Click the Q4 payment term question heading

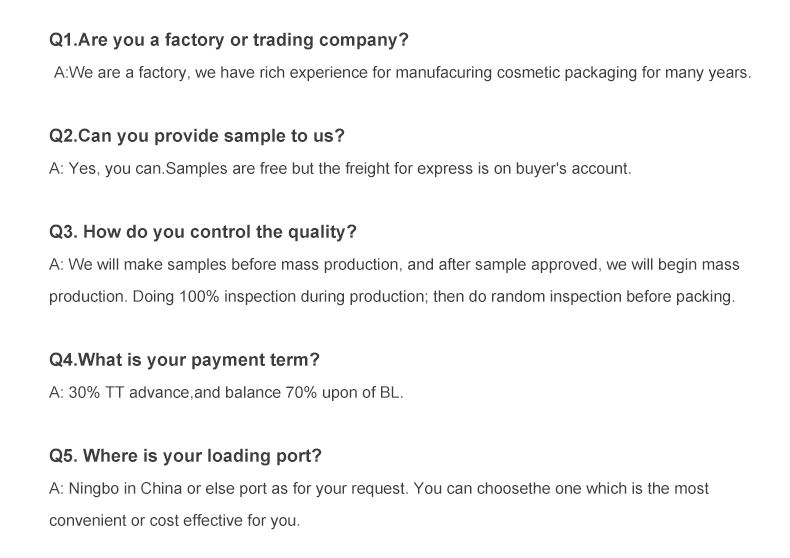[184, 361]
